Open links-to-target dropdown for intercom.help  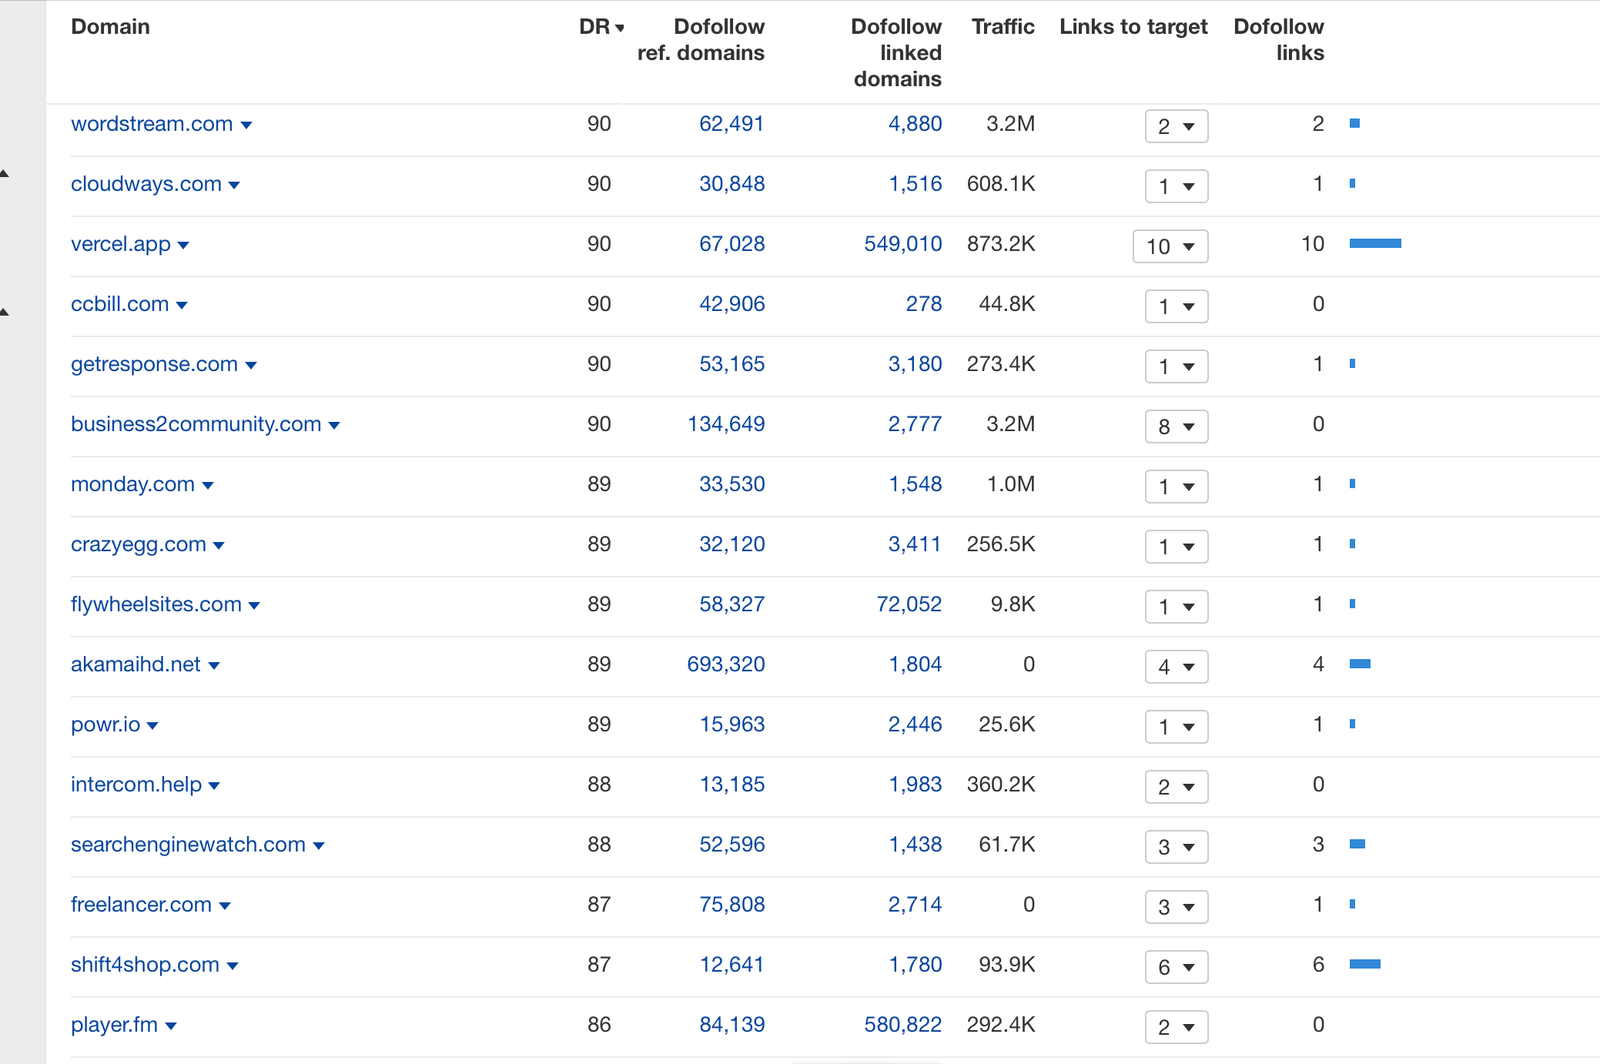[x=1176, y=786]
